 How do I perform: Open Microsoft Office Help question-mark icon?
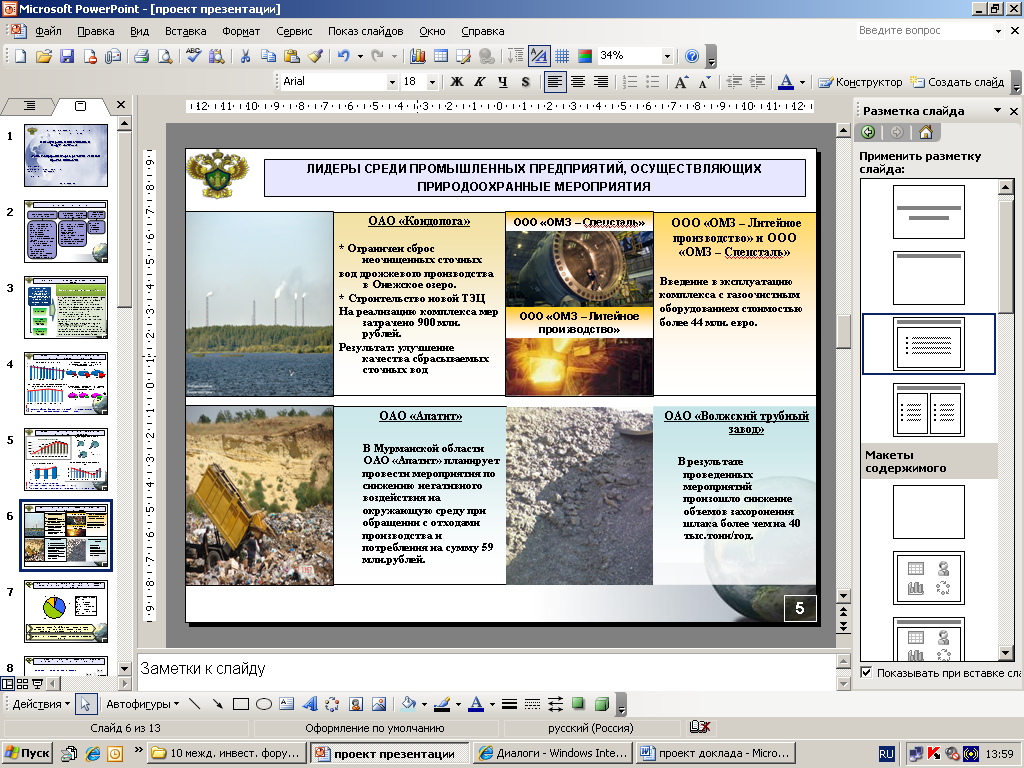[x=692, y=56]
